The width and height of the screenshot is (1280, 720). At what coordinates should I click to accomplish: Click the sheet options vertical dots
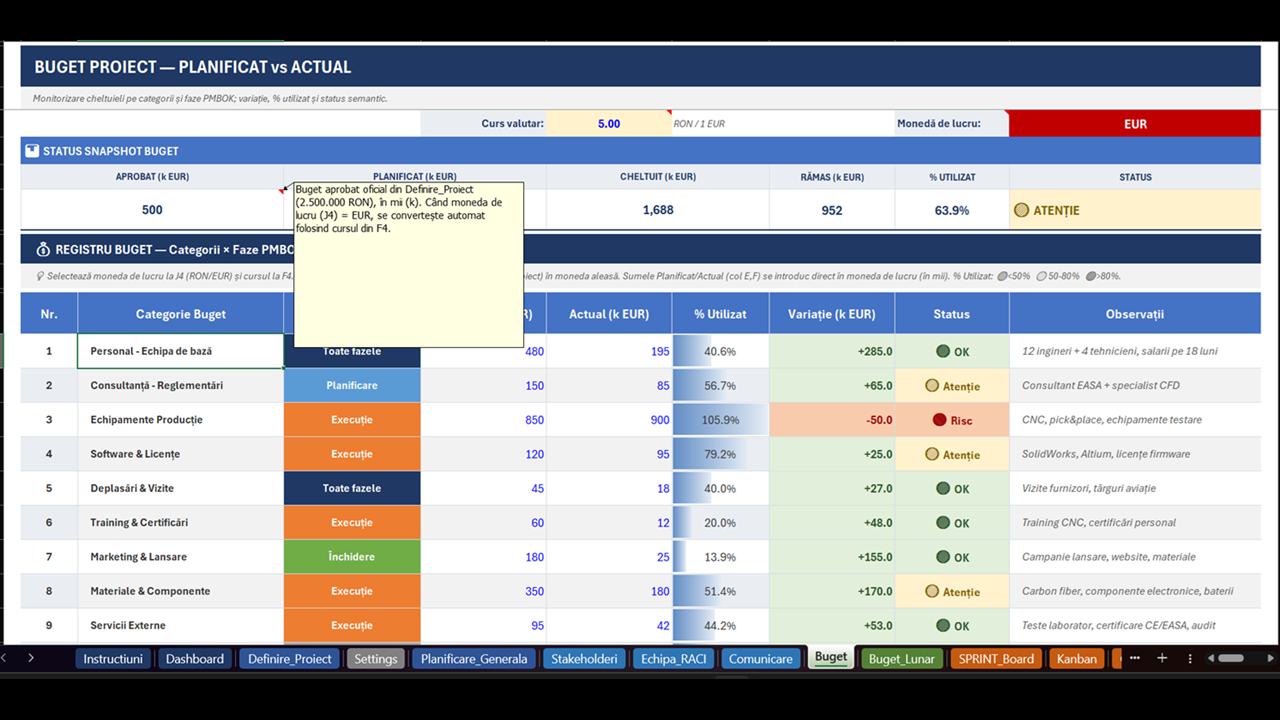(1189, 658)
